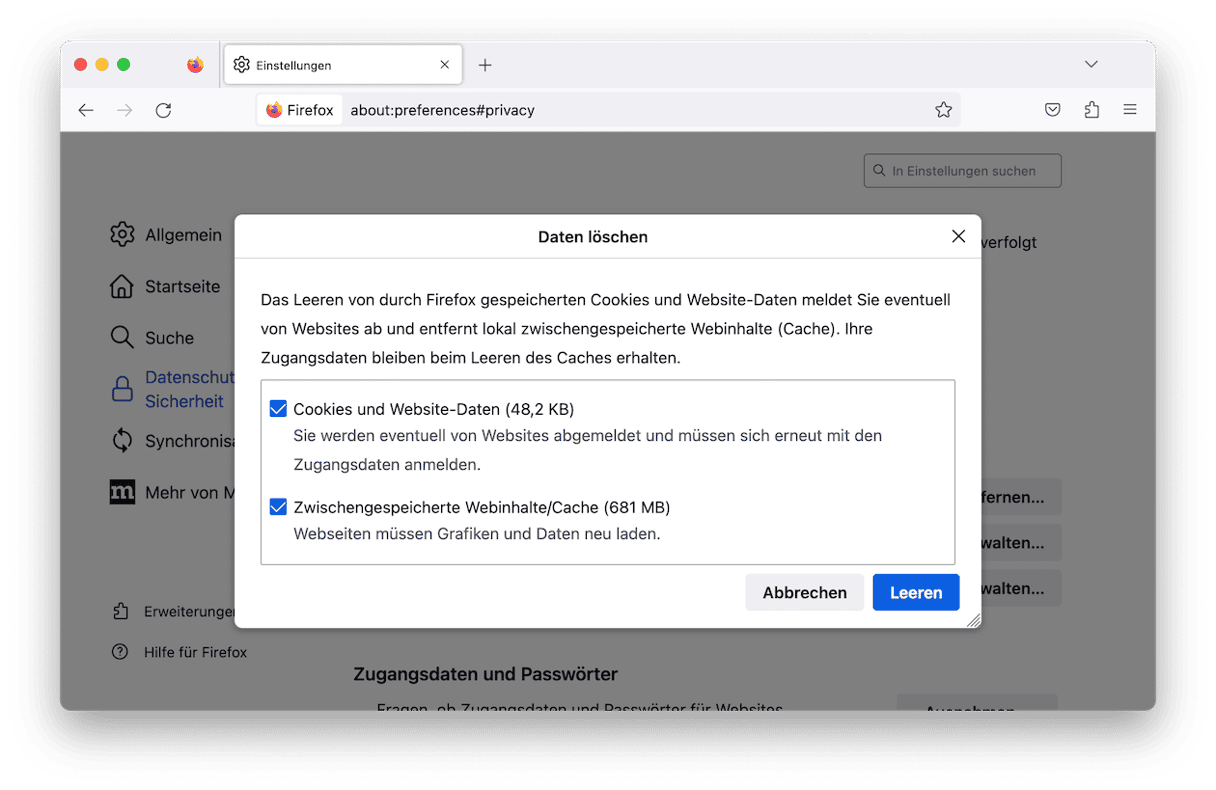Click the Firefox View icon
Image resolution: width=1216 pixels, height=790 pixels.
click(195, 65)
